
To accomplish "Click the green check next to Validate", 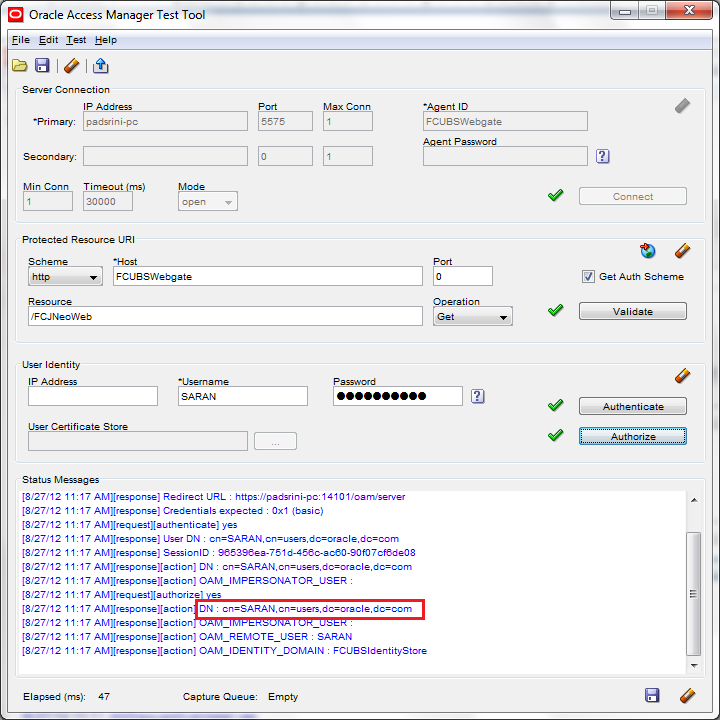I will pyautogui.click(x=556, y=310).
